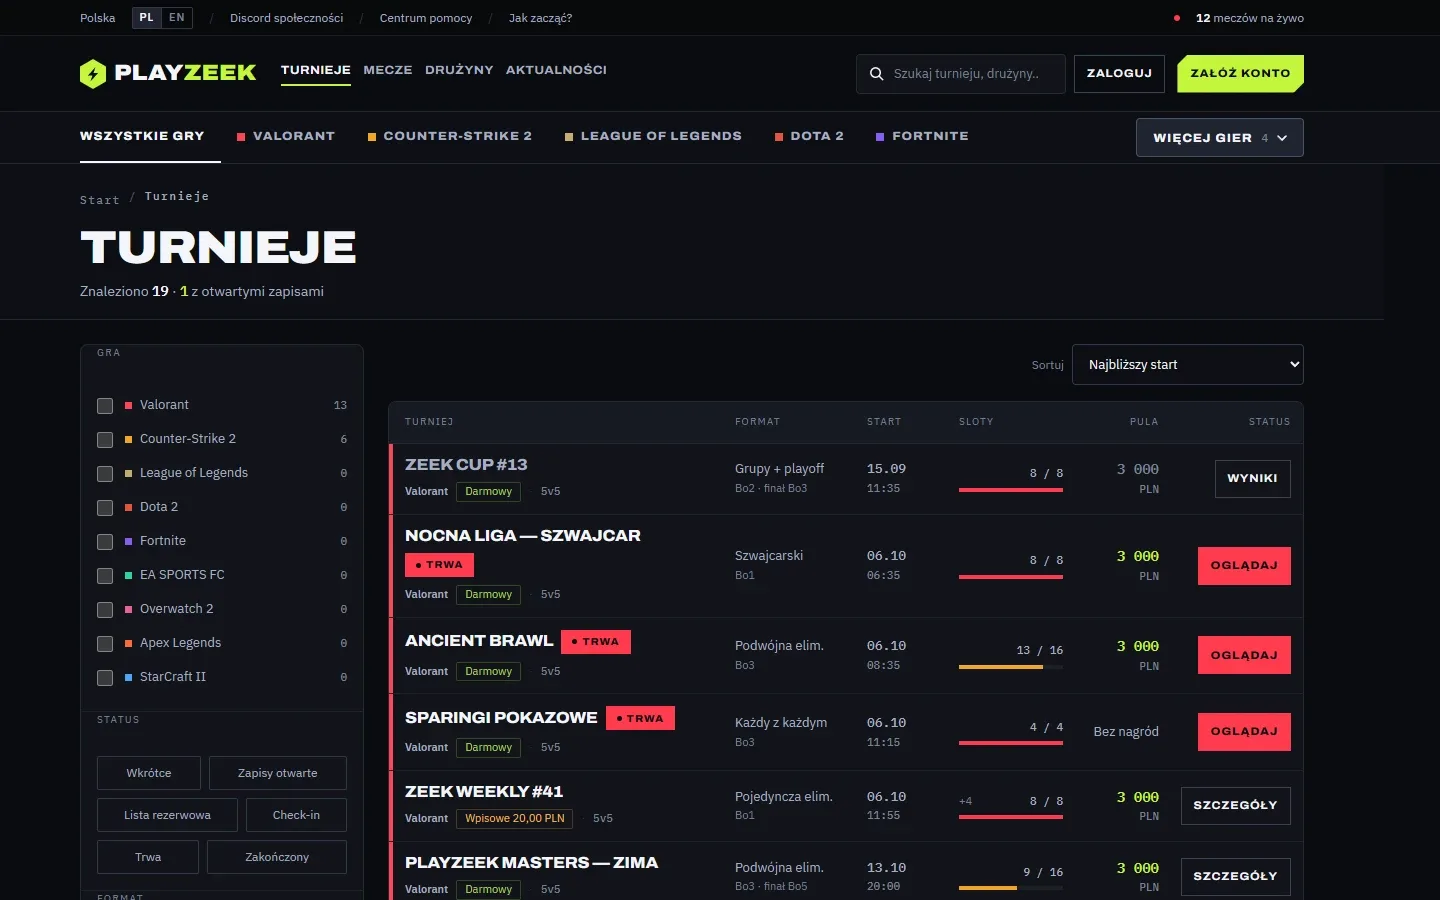Toggle the EA SPORTS FC checkbox
The width and height of the screenshot is (1440, 900).
[105, 576]
